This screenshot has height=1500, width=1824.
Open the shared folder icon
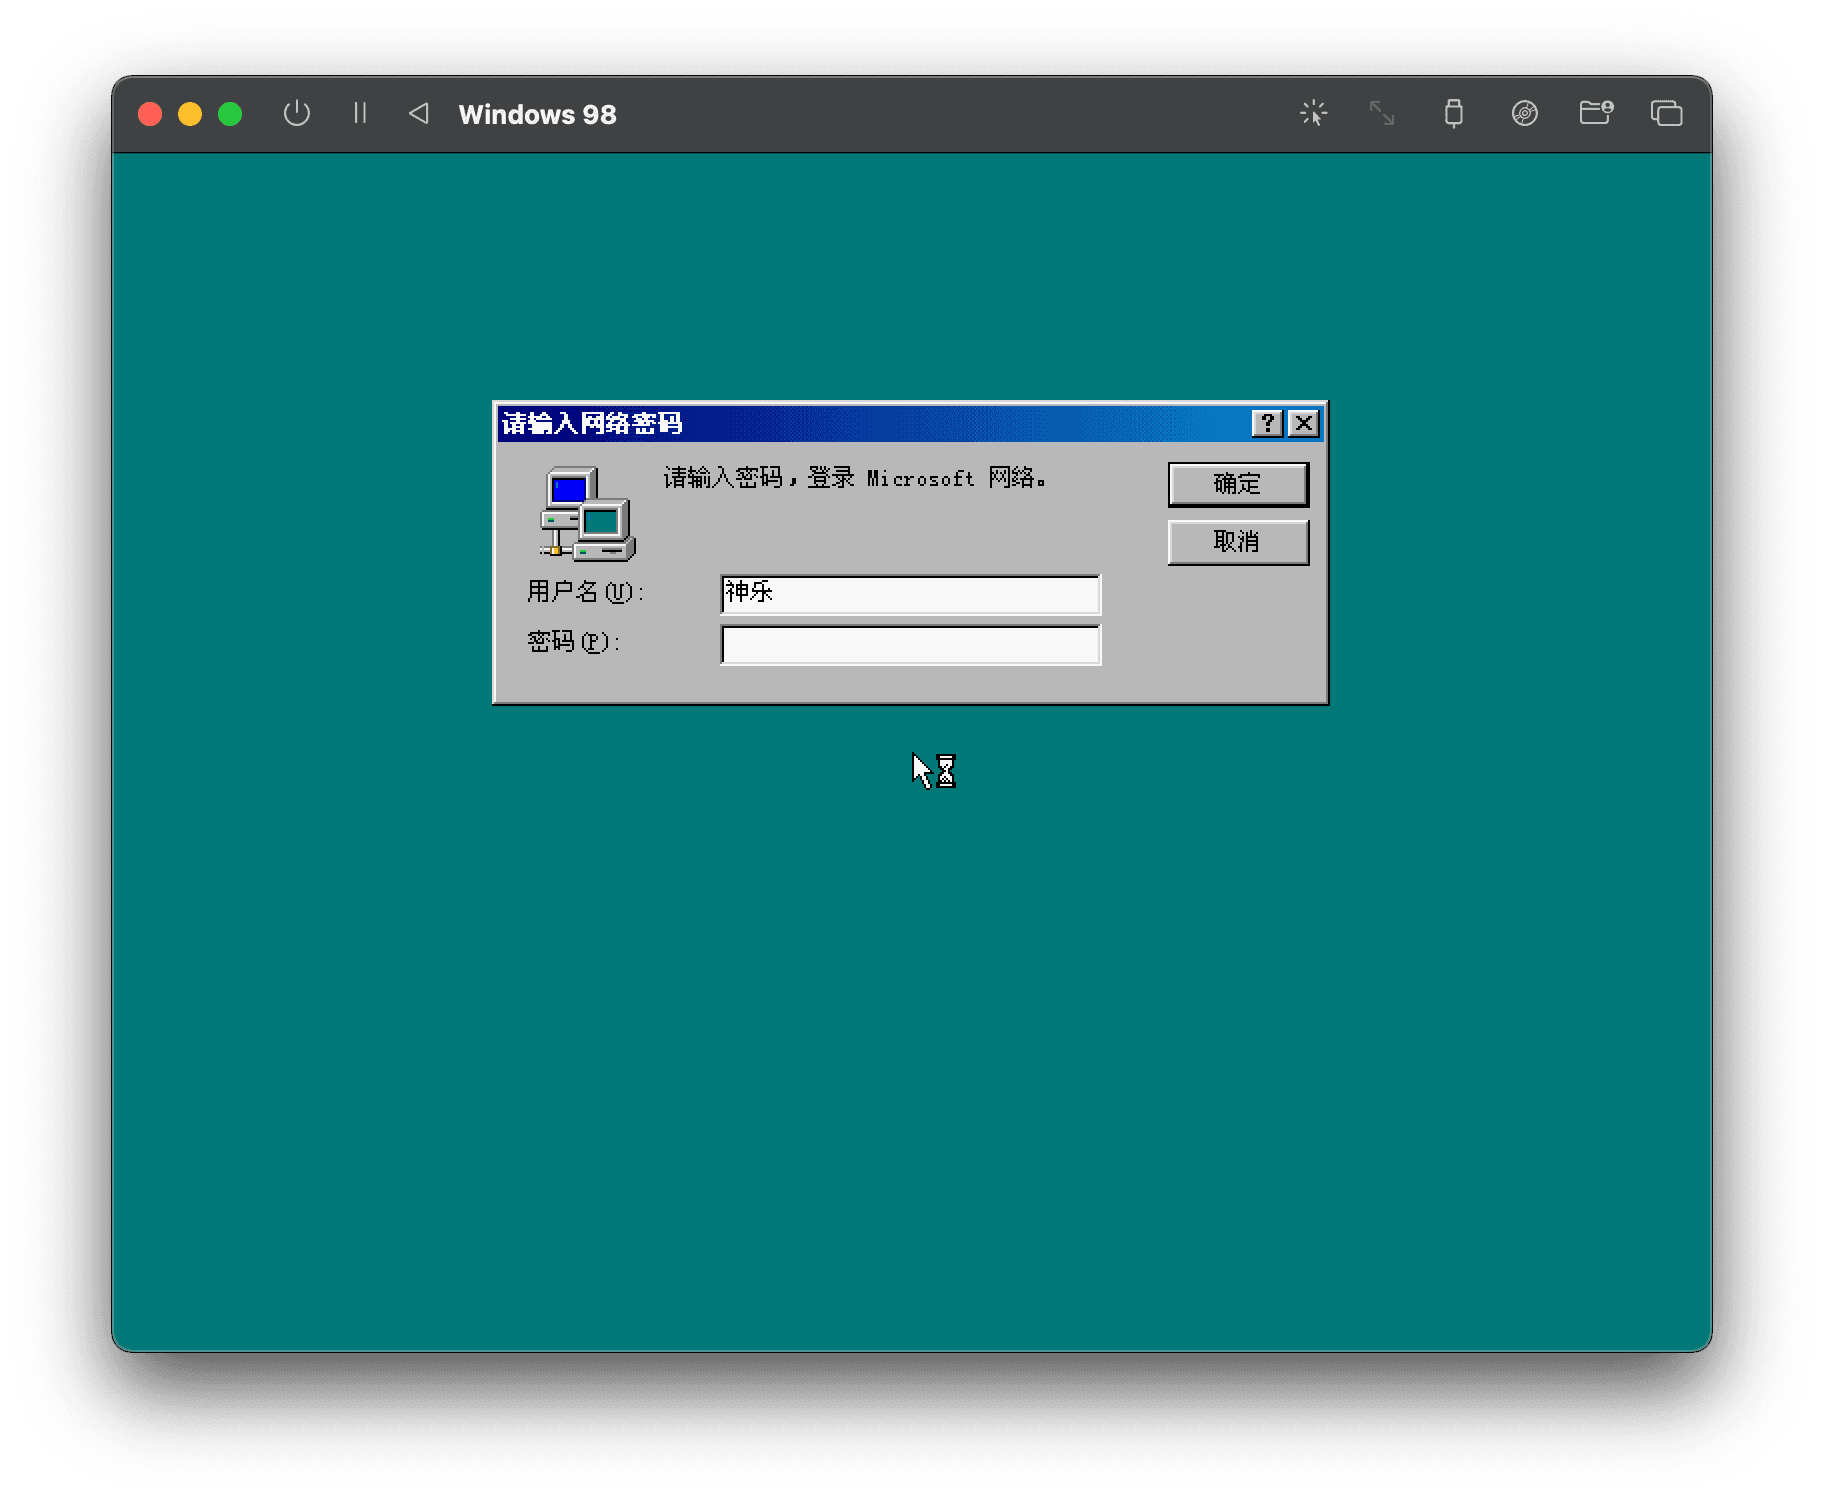coord(1595,114)
